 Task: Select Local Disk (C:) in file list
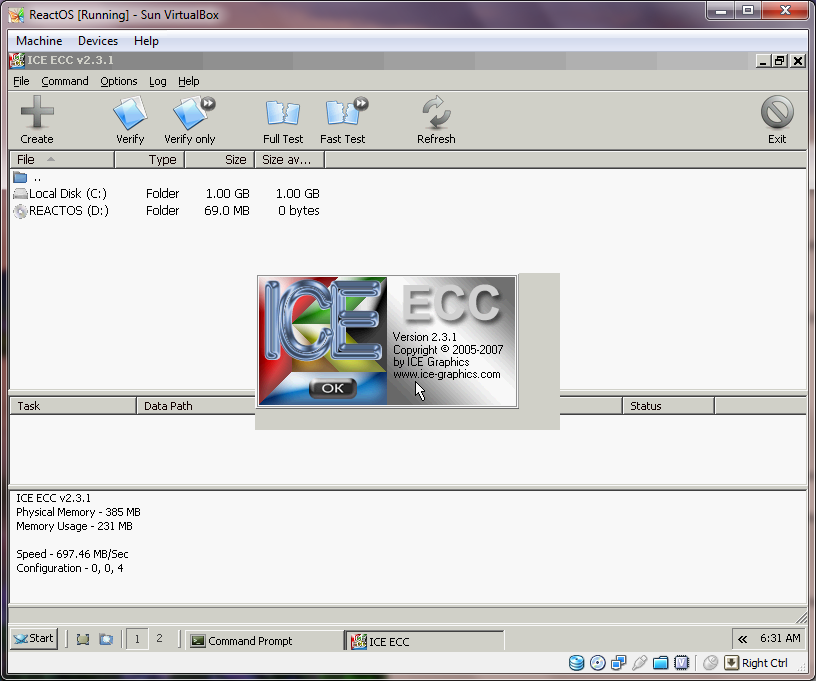coord(67,194)
